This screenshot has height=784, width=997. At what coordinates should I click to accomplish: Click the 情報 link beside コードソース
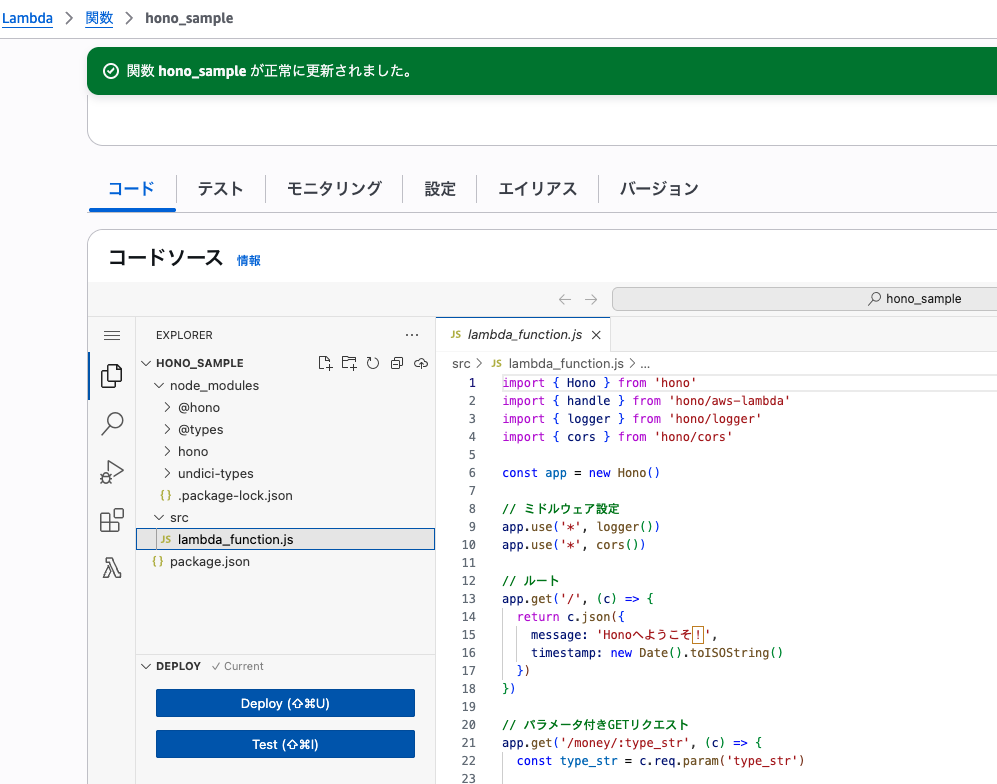click(249, 260)
